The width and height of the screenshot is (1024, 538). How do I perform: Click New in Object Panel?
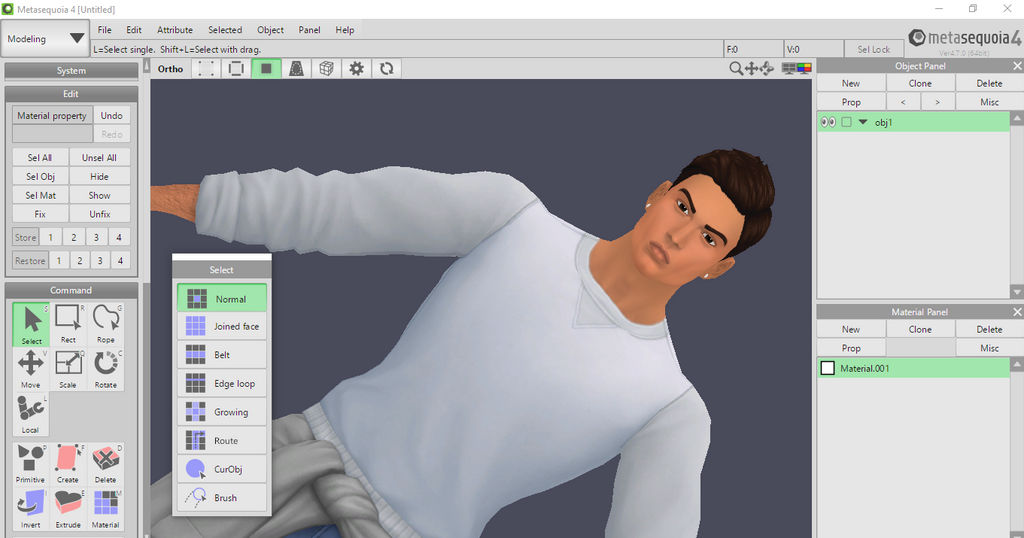pos(851,84)
